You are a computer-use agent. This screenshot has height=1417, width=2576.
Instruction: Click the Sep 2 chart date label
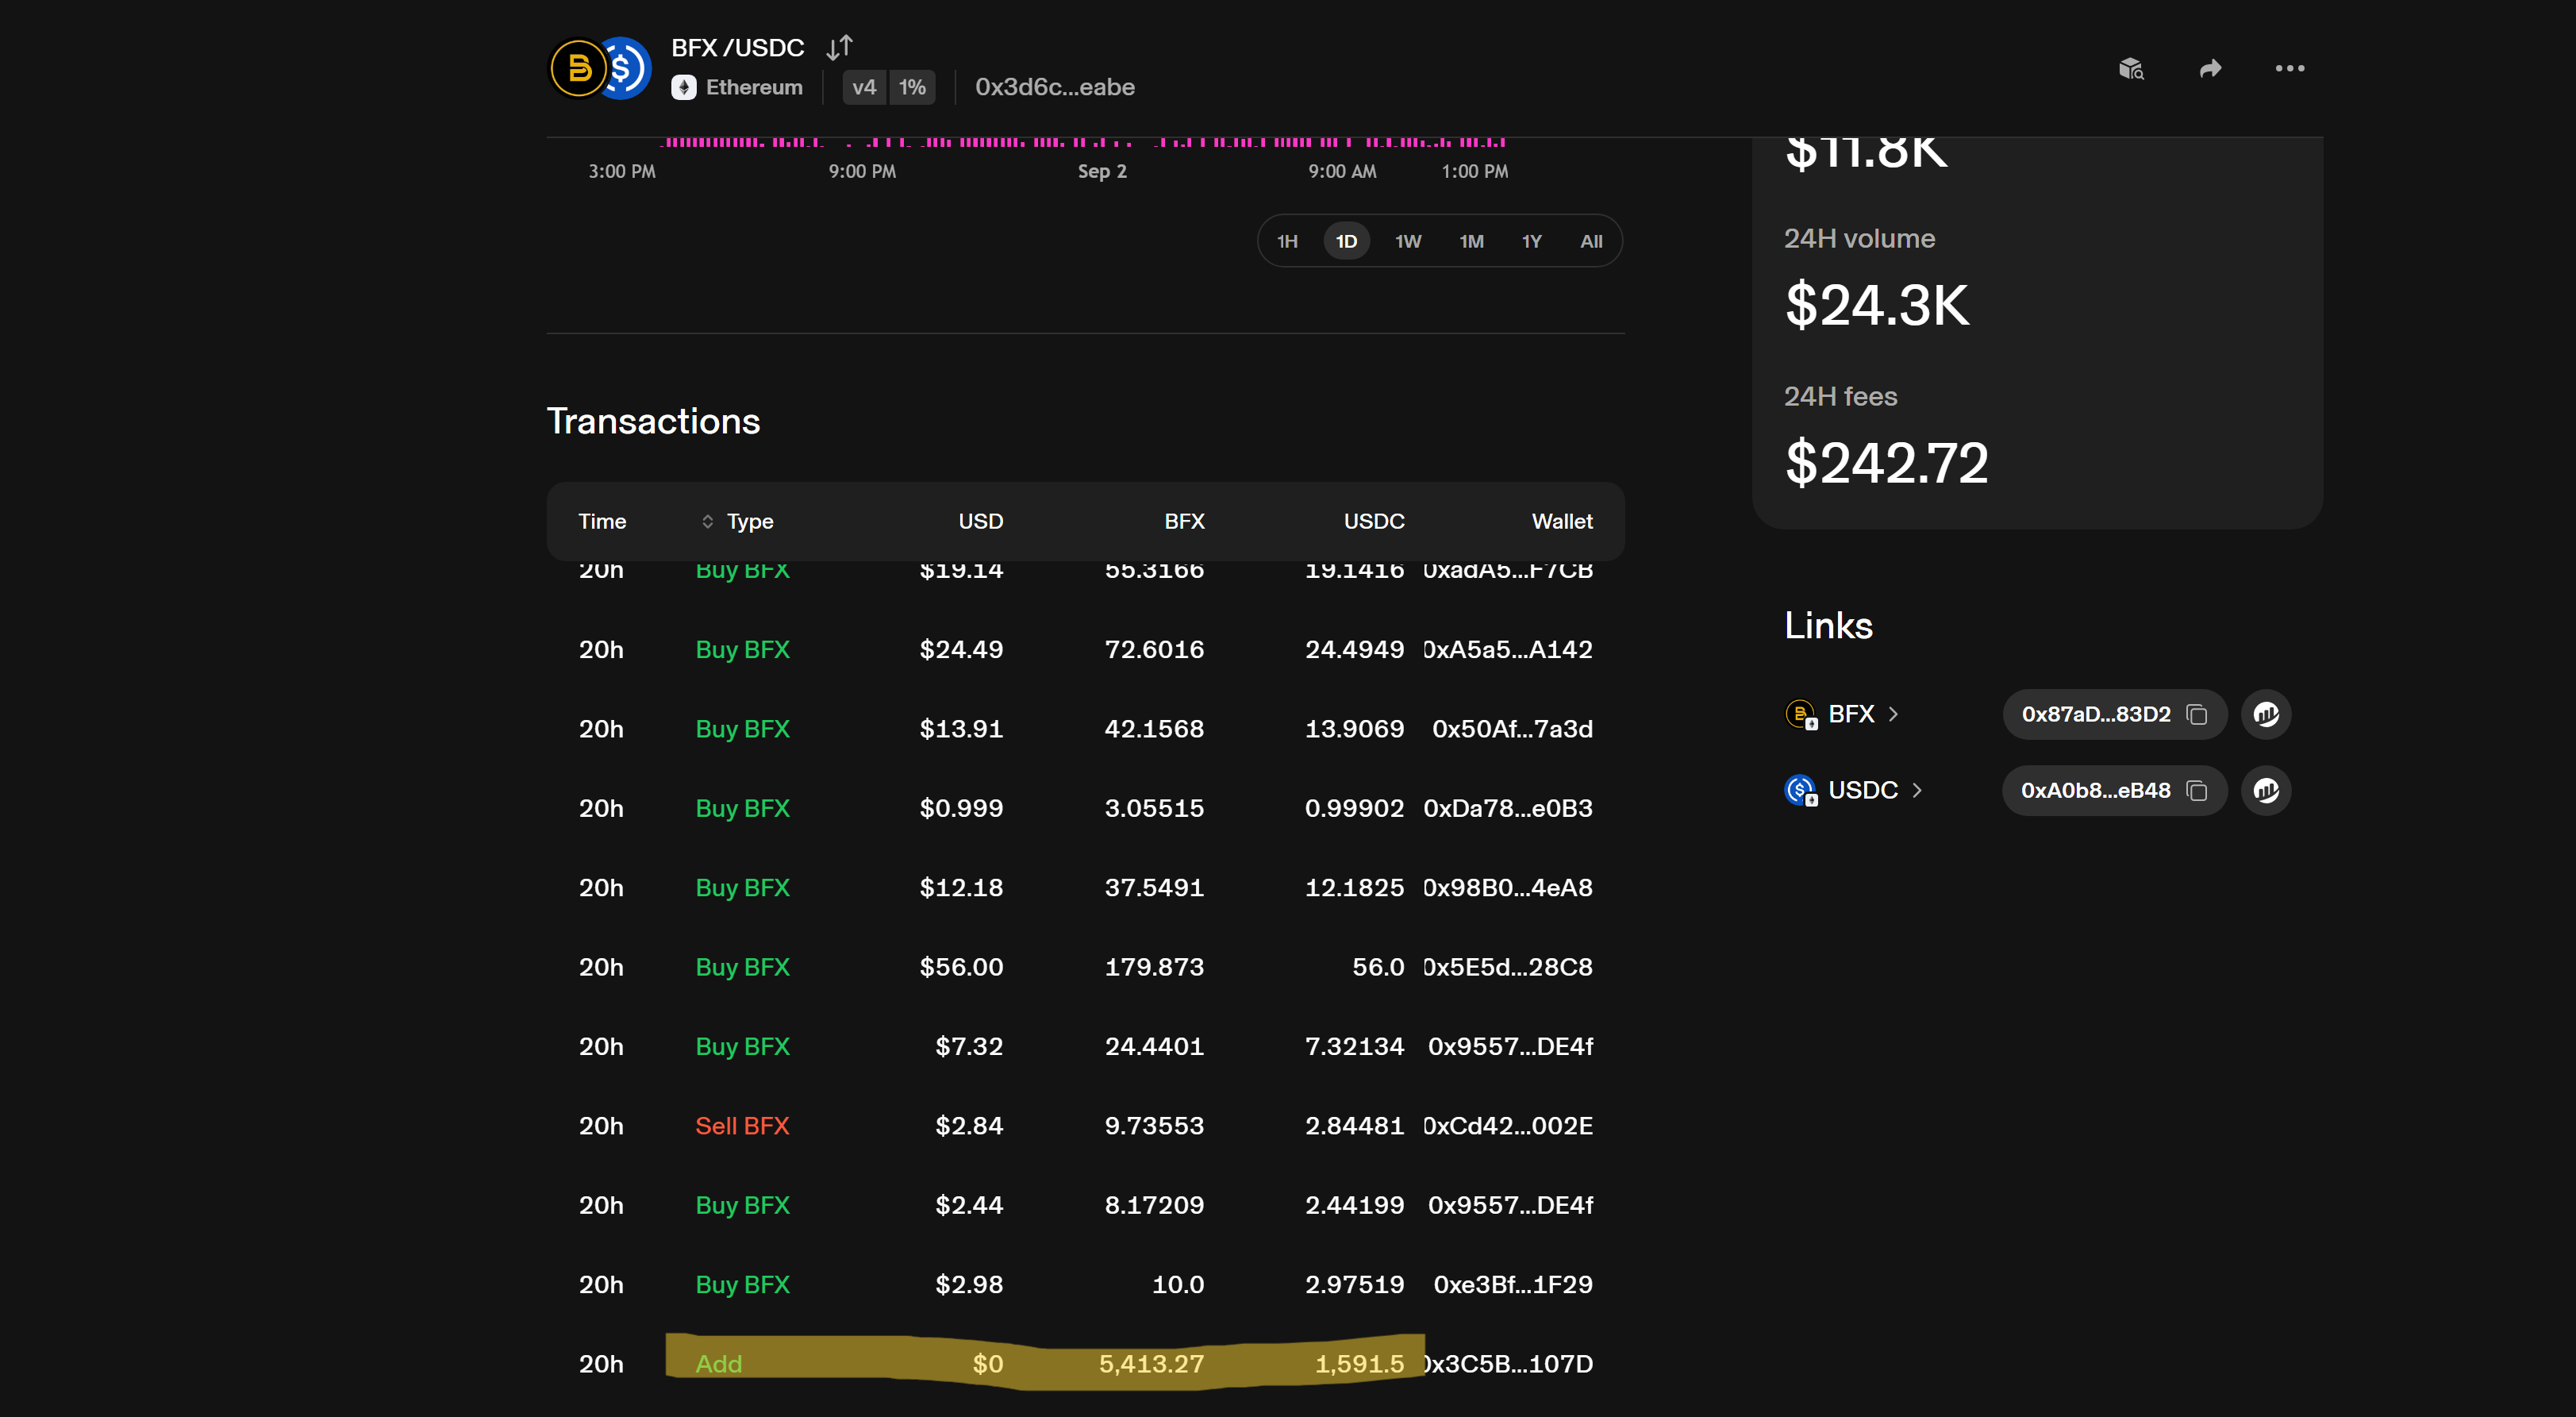[x=1102, y=172]
